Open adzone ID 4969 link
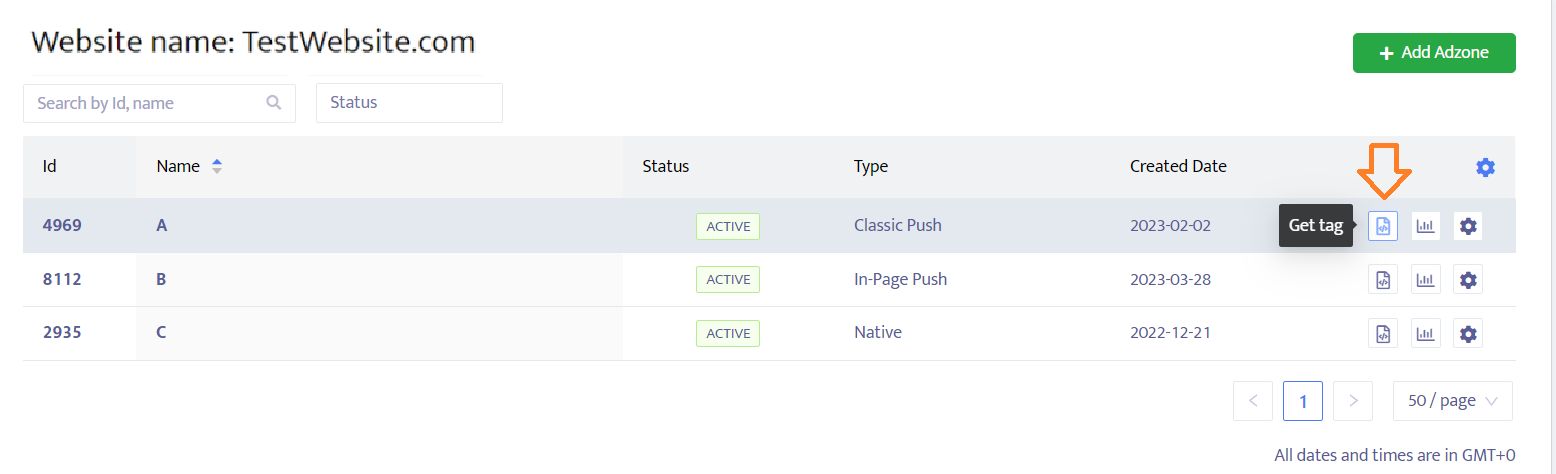This screenshot has height=474, width=1556. (62, 226)
